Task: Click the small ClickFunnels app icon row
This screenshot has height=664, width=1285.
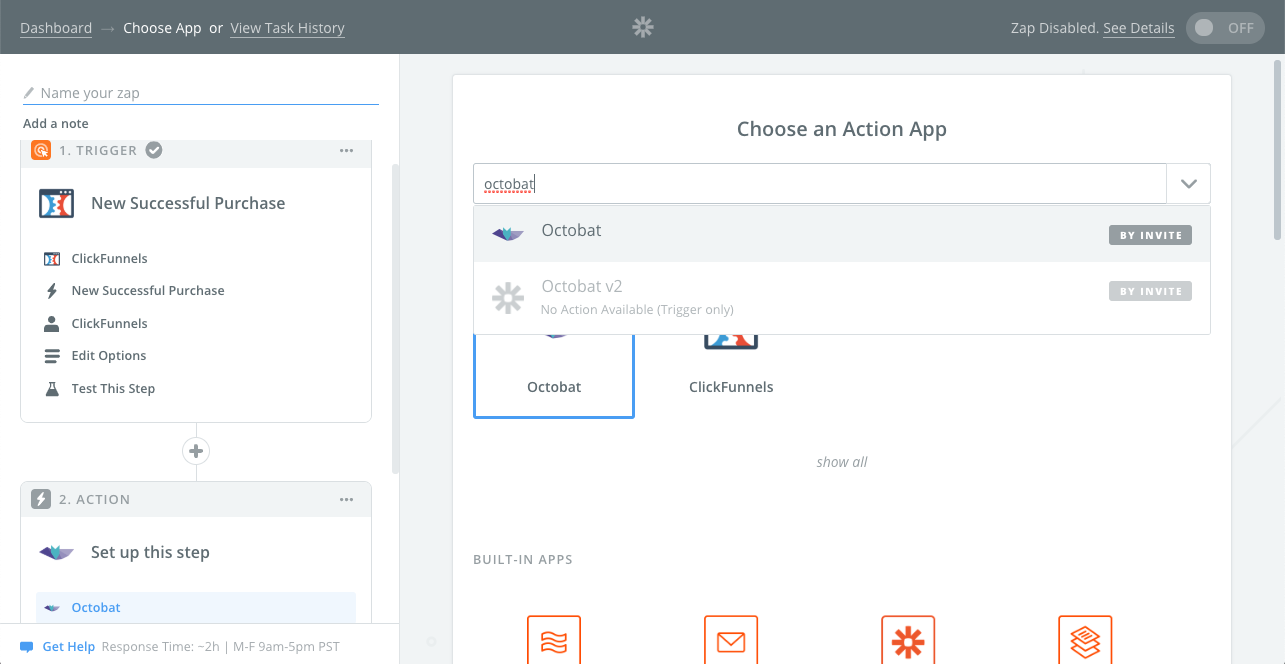Action: pyautogui.click(x=52, y=259)
